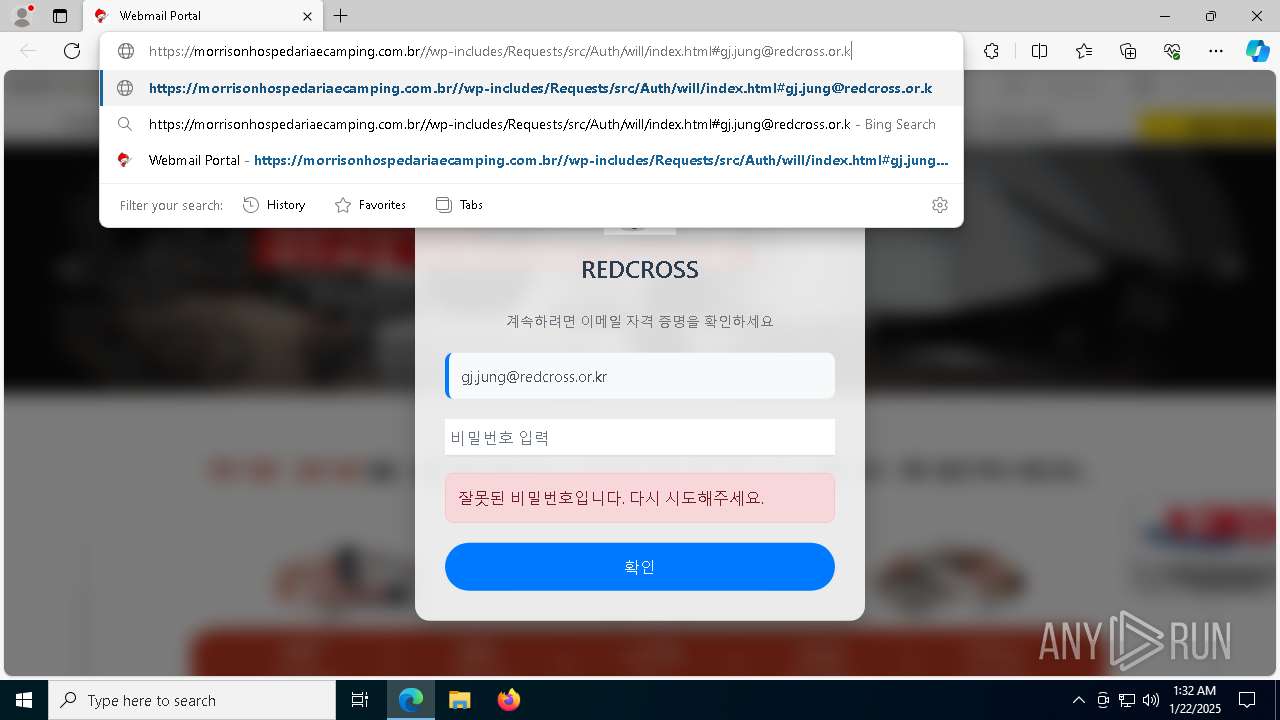
Task: Select the first bold URL suggestion
Action: (x=532, y=88)
